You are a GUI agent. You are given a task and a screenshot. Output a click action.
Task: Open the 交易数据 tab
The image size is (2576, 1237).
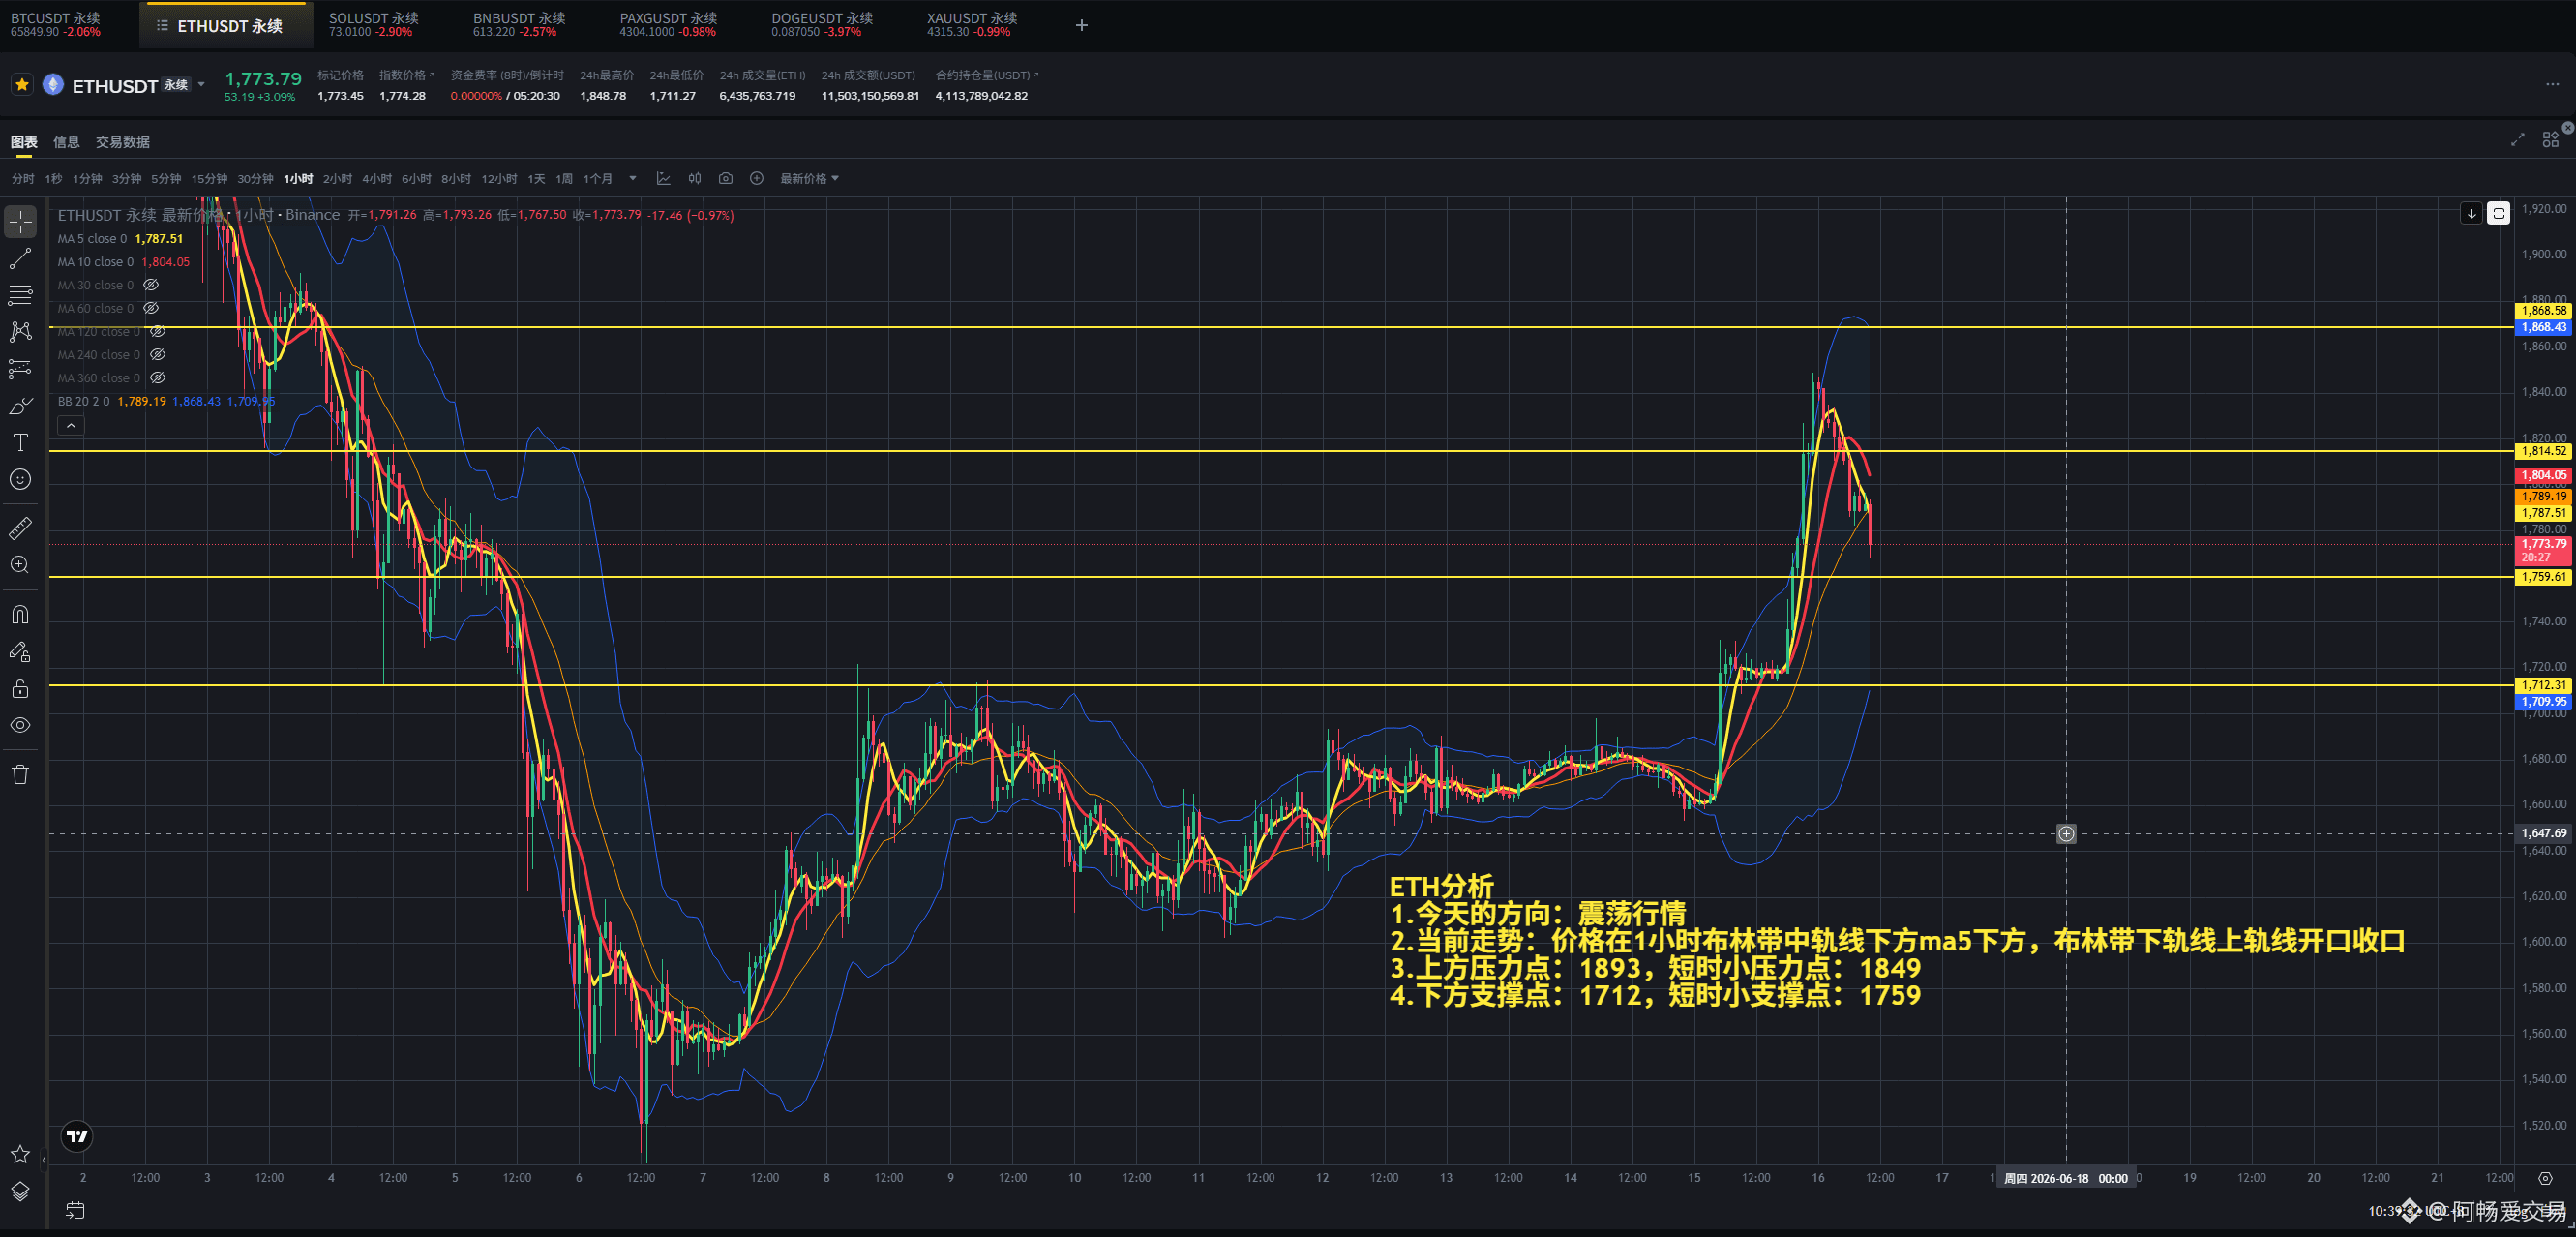(x=123, y=142)
